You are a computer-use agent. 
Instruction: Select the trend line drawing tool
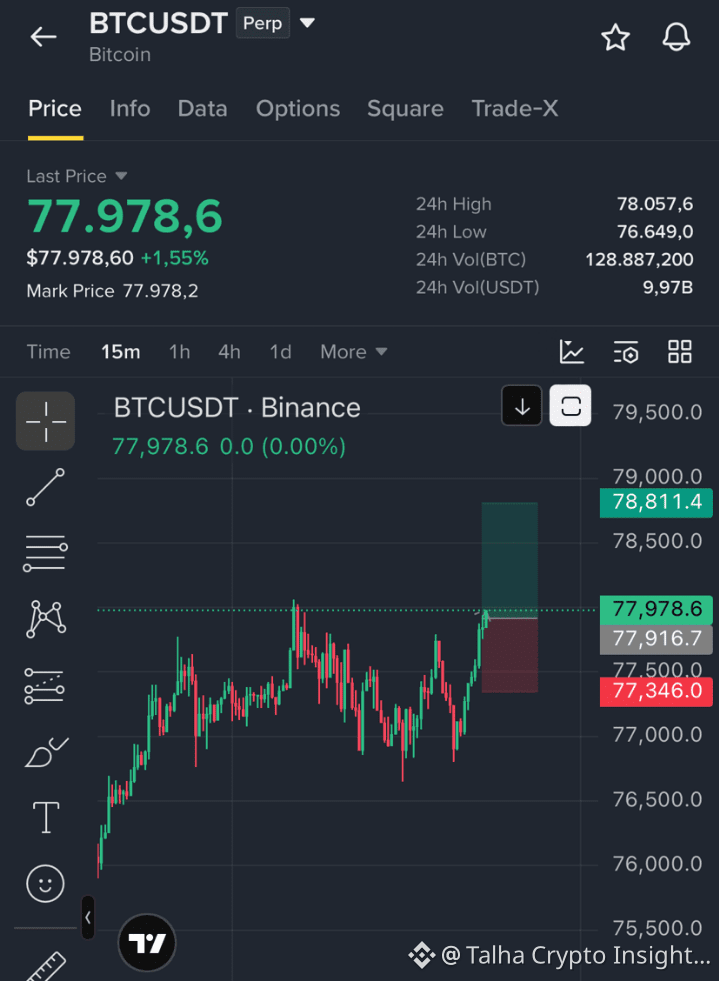pyautogui.click(x=45, y=487)
